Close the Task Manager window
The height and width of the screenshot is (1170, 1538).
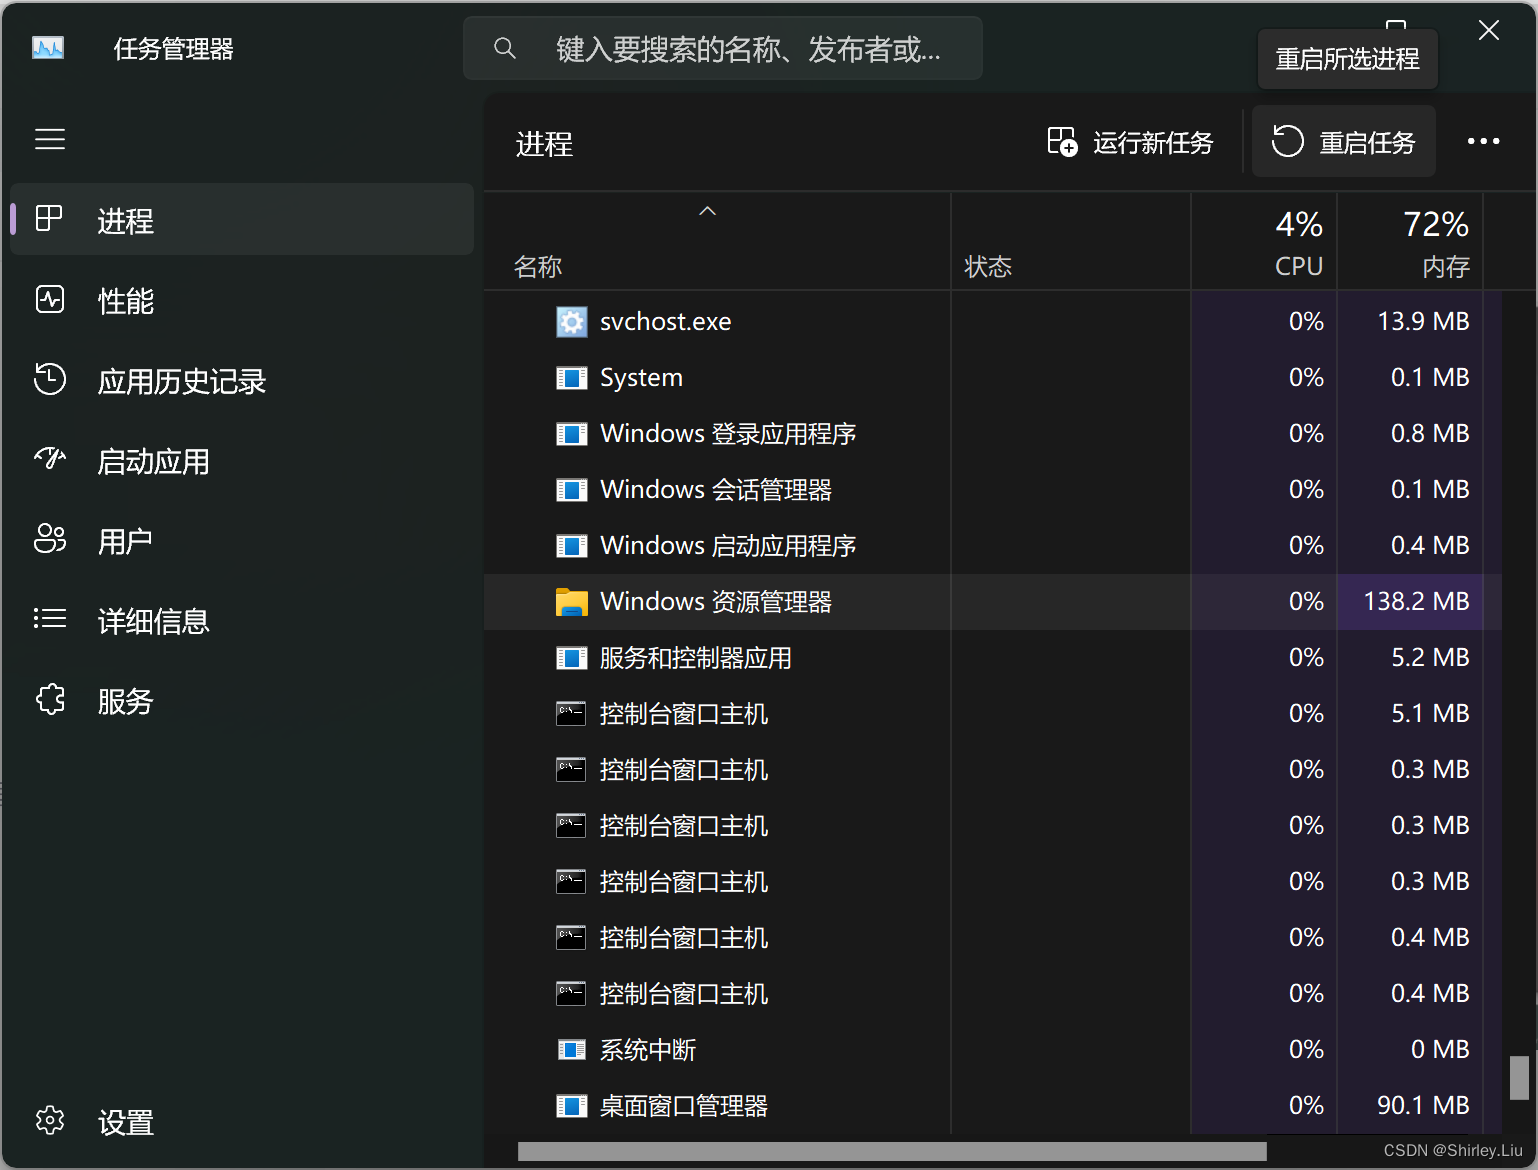click(x=1489, y=31)
